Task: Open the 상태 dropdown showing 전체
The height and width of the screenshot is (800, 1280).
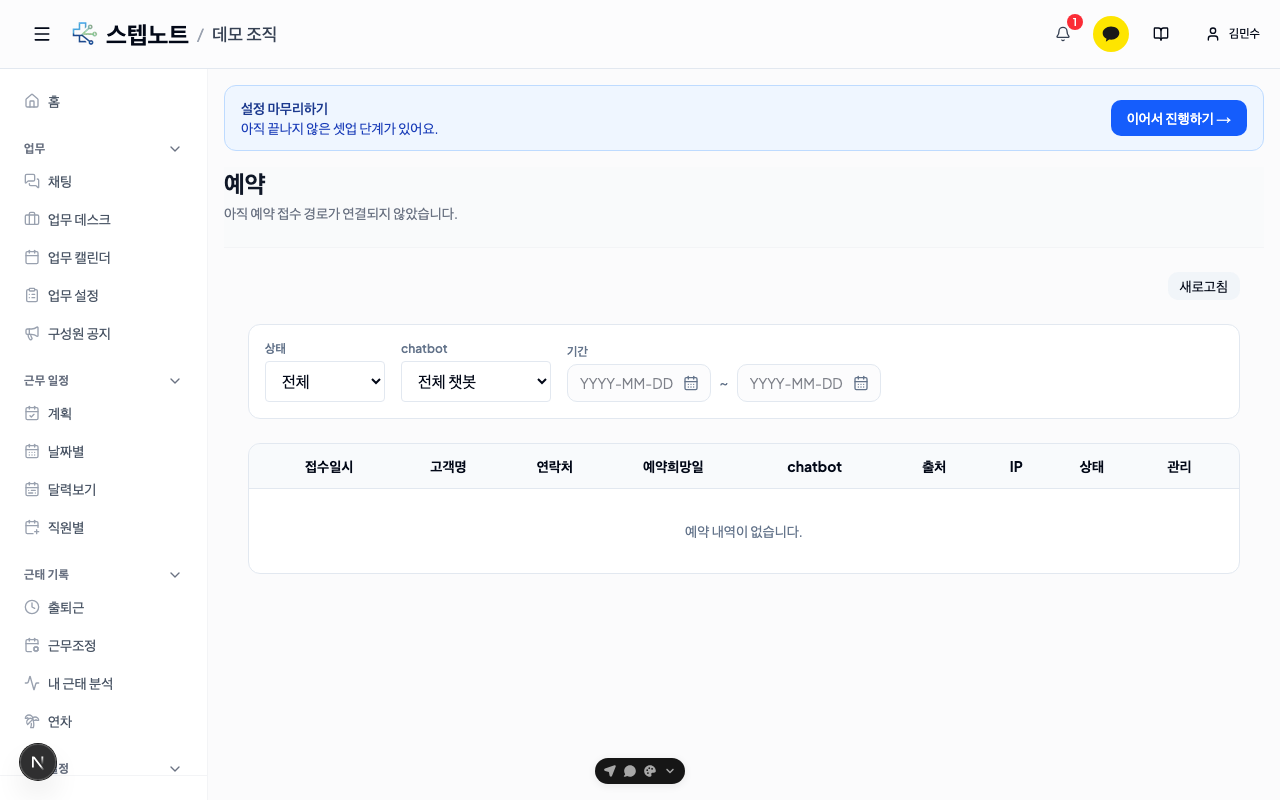Action: tap(325, 381)
